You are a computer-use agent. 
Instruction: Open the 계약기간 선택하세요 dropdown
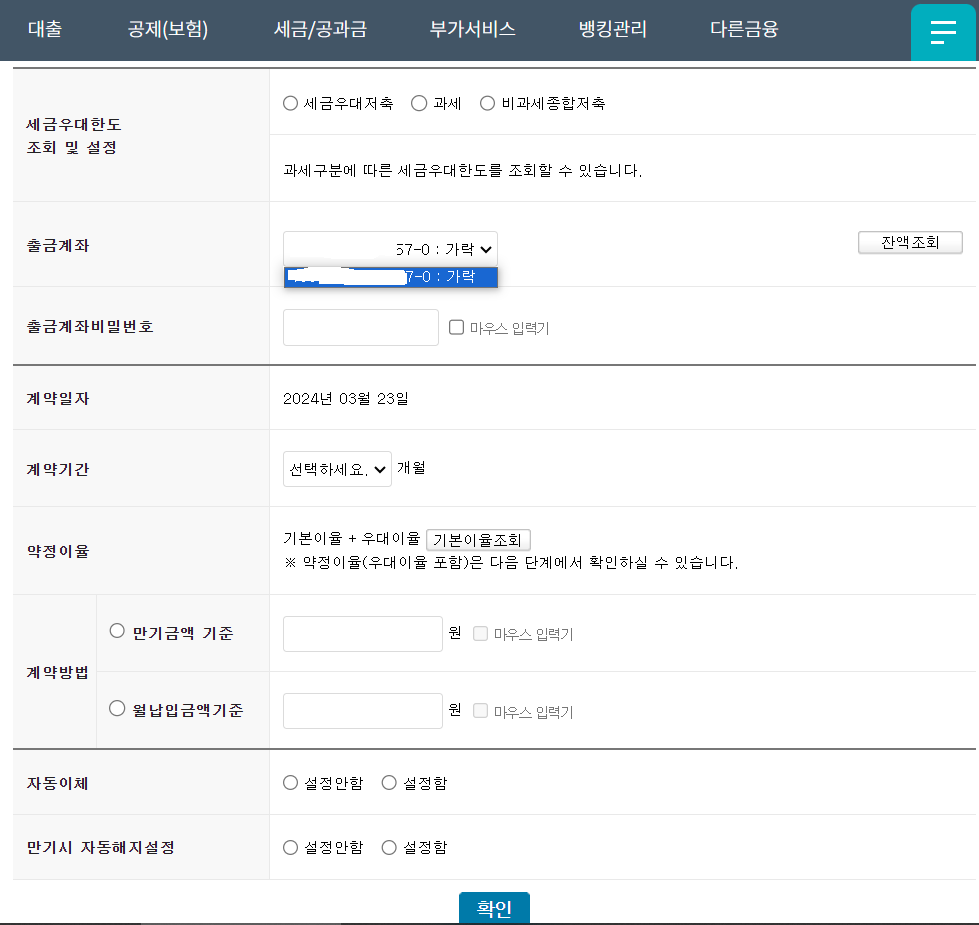pos(337,469)
